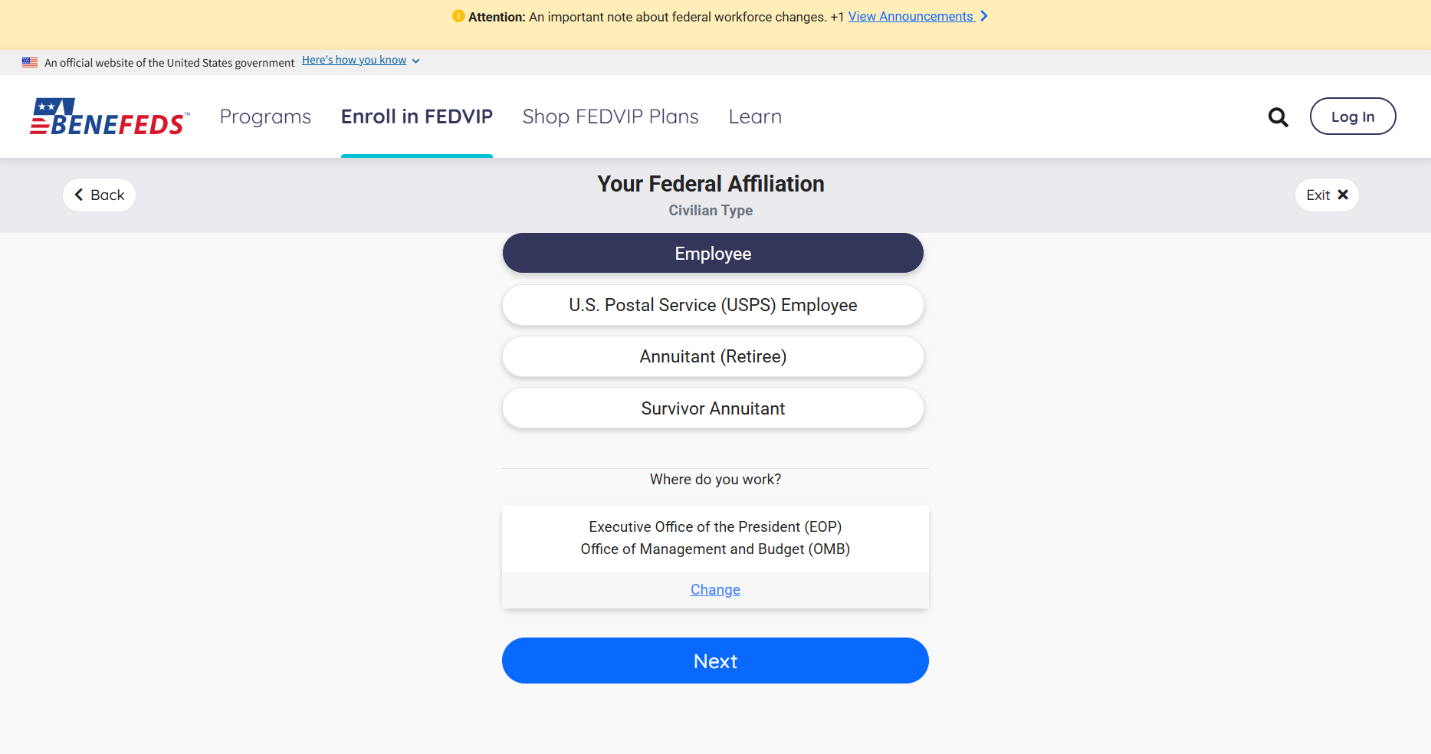Pick the Survivor Annuitant option
This screenshot has height=754, width=1431.
point(712,408)
